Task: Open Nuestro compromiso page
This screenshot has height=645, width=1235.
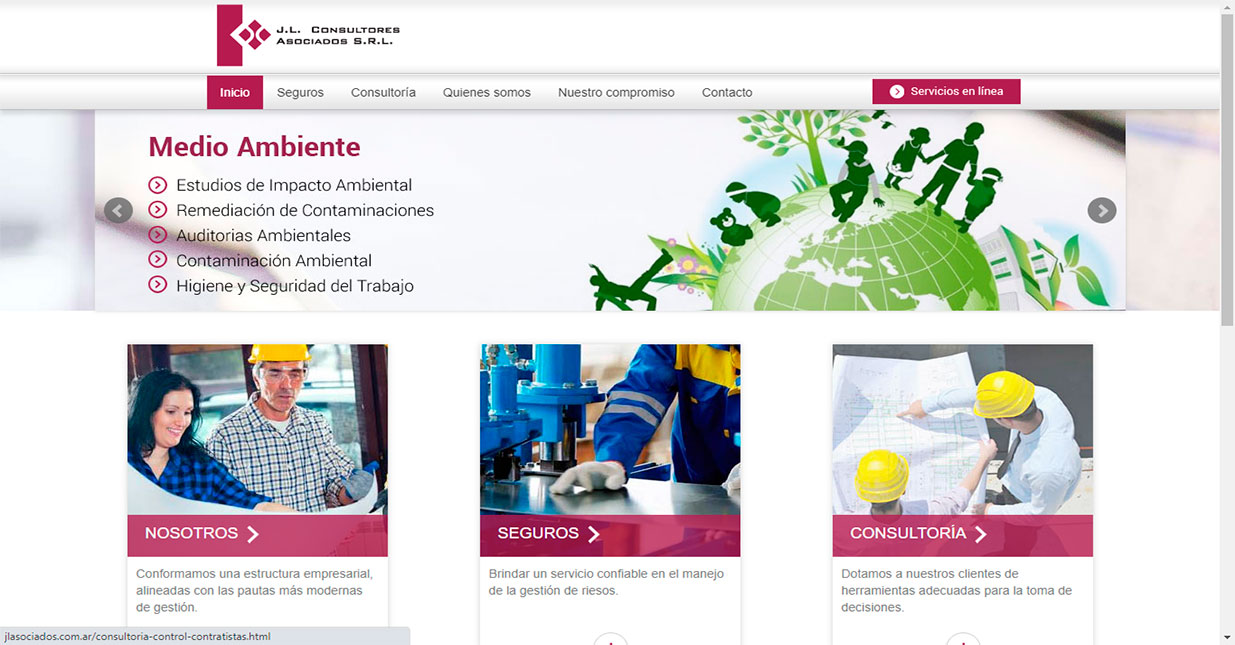Action: (616, 92)
